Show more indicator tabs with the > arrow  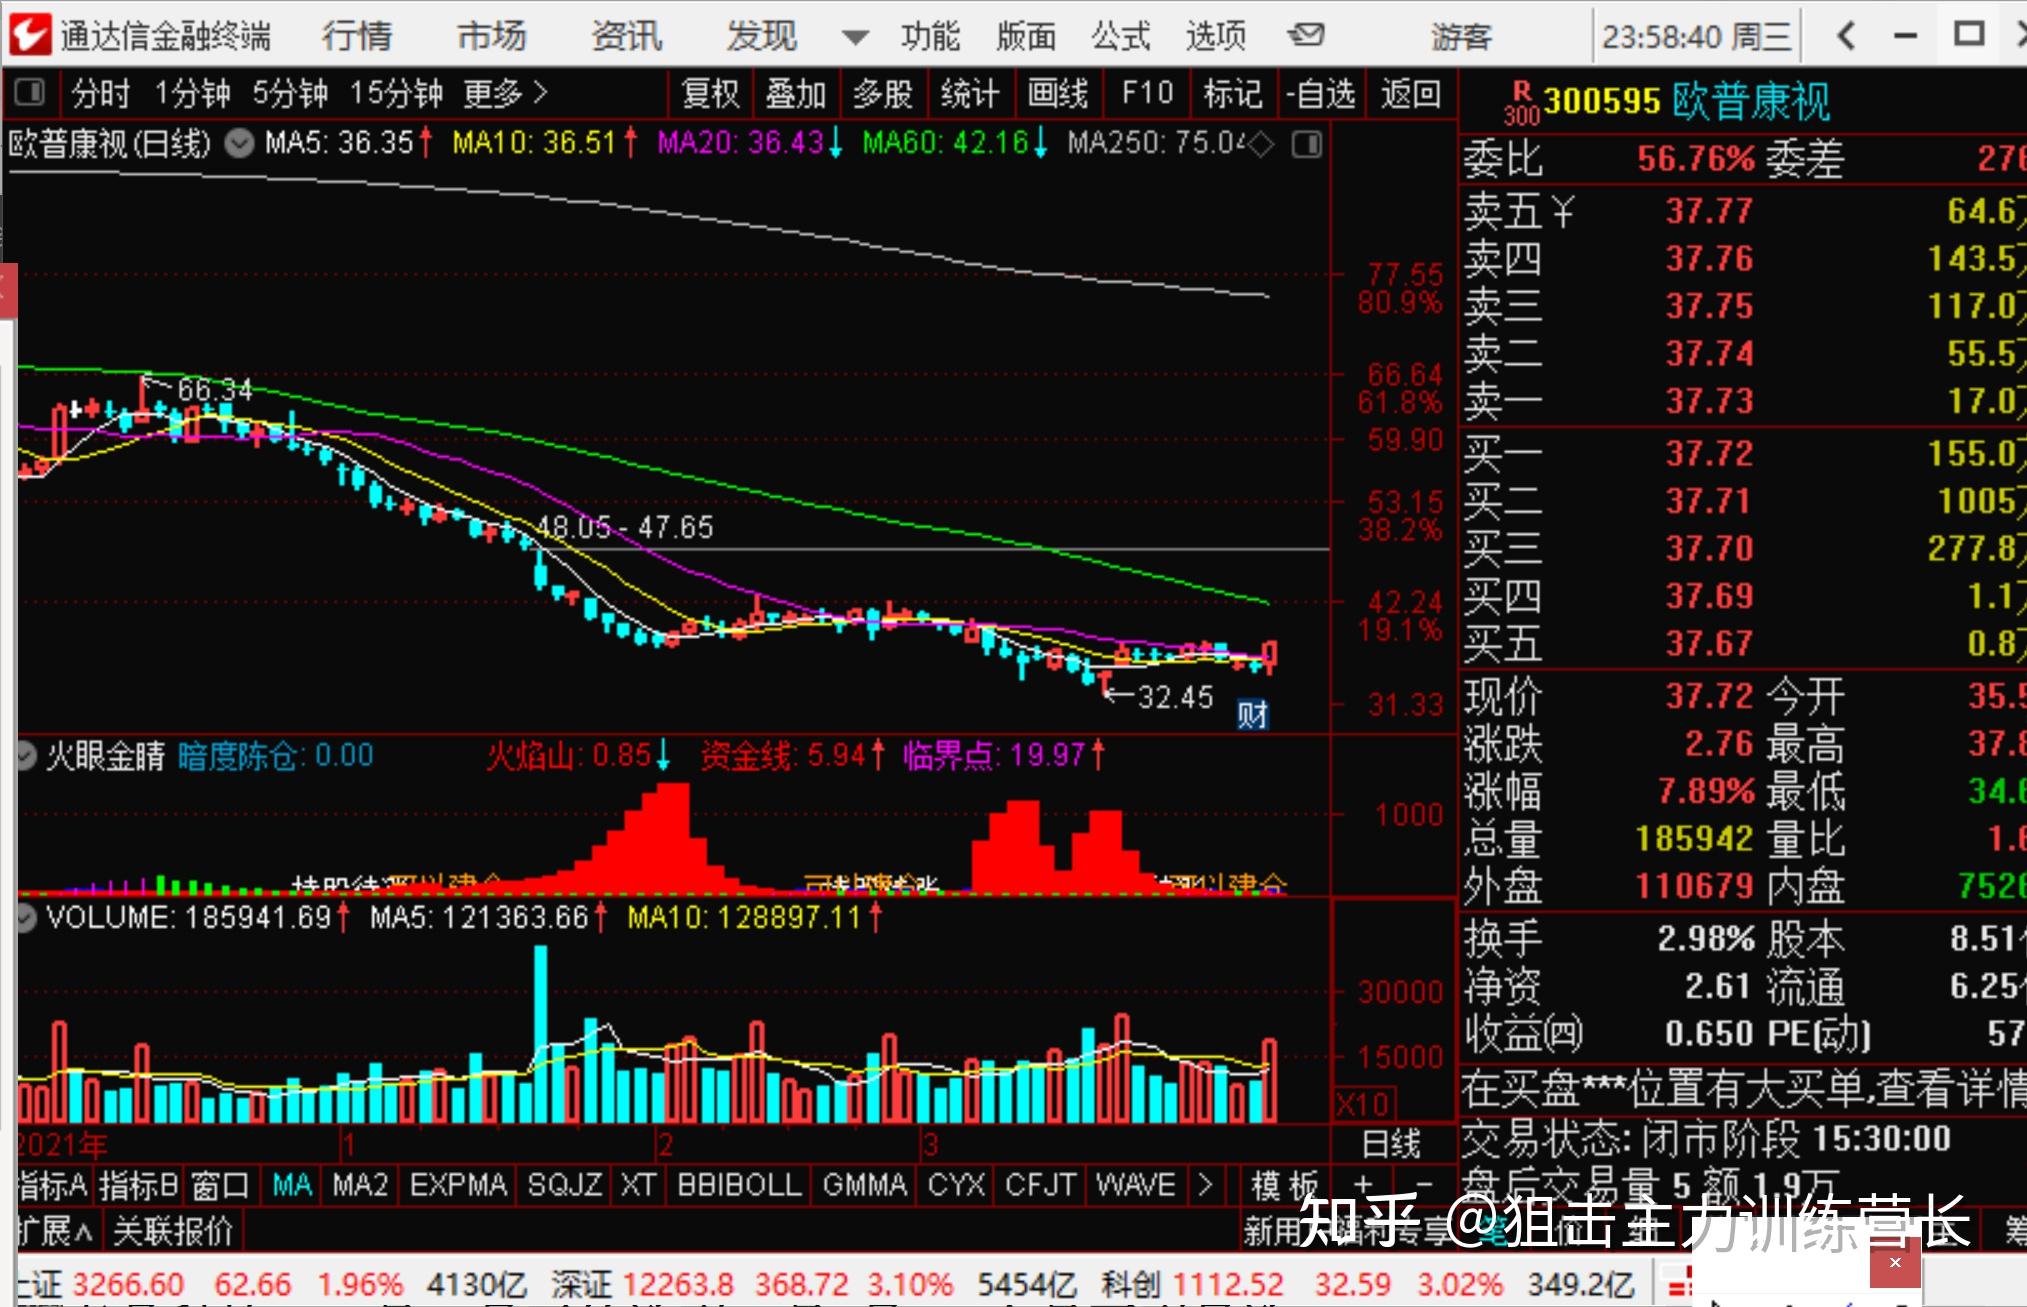click(x=1205, y=1185)
